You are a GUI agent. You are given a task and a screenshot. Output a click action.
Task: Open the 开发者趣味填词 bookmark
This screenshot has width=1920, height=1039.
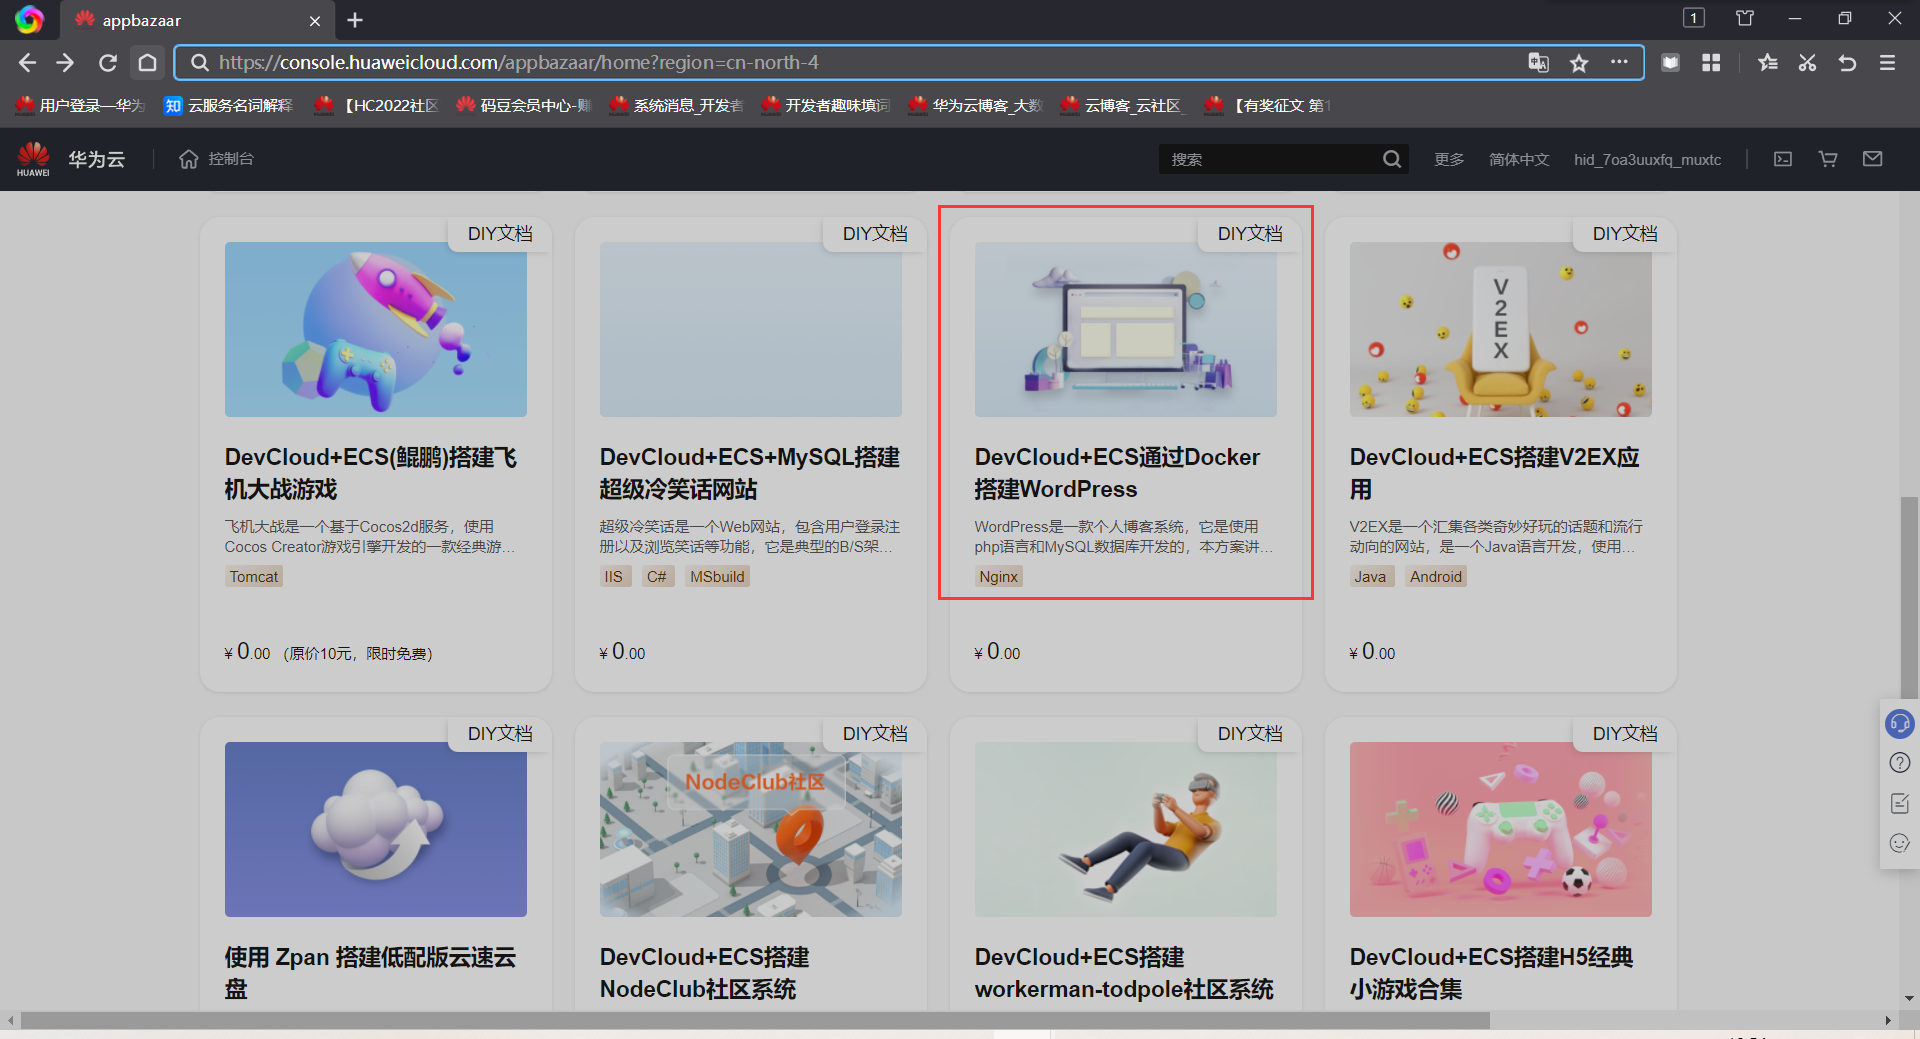pos(826,105)
